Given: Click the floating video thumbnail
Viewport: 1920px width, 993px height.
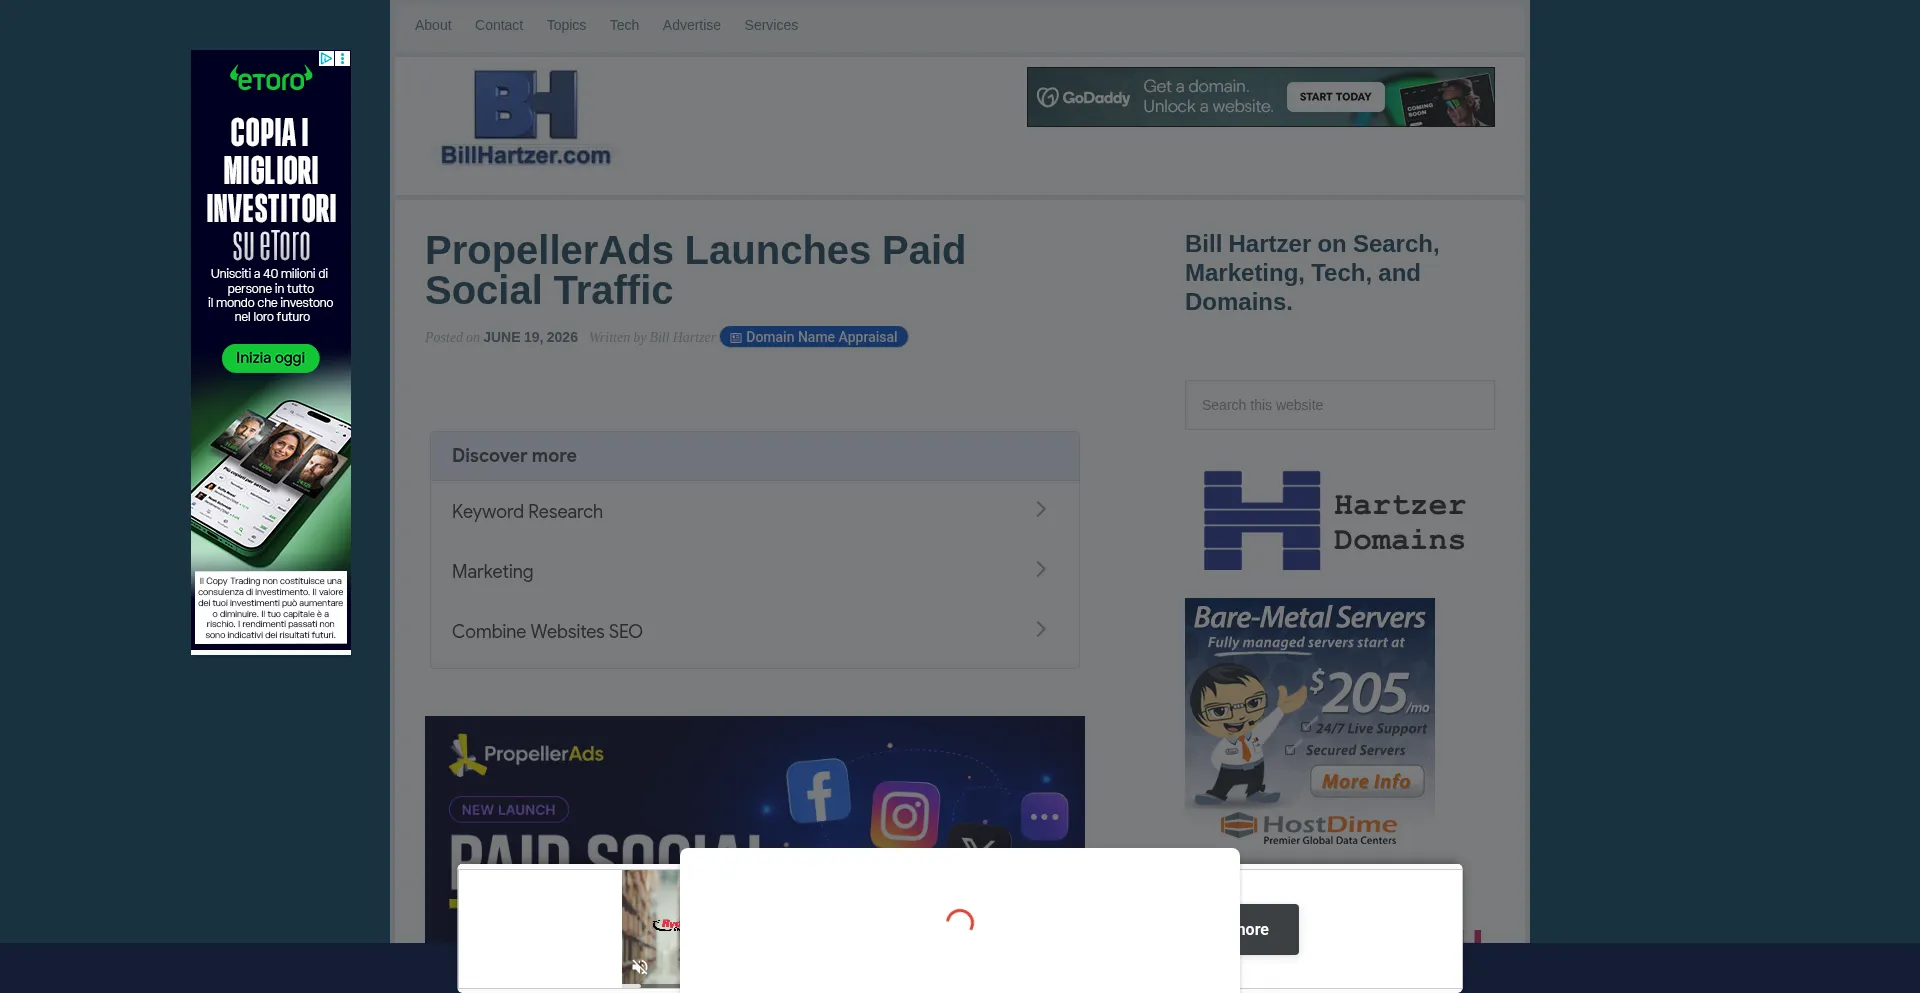Looking at the screenshot, I should coord(650,927).
